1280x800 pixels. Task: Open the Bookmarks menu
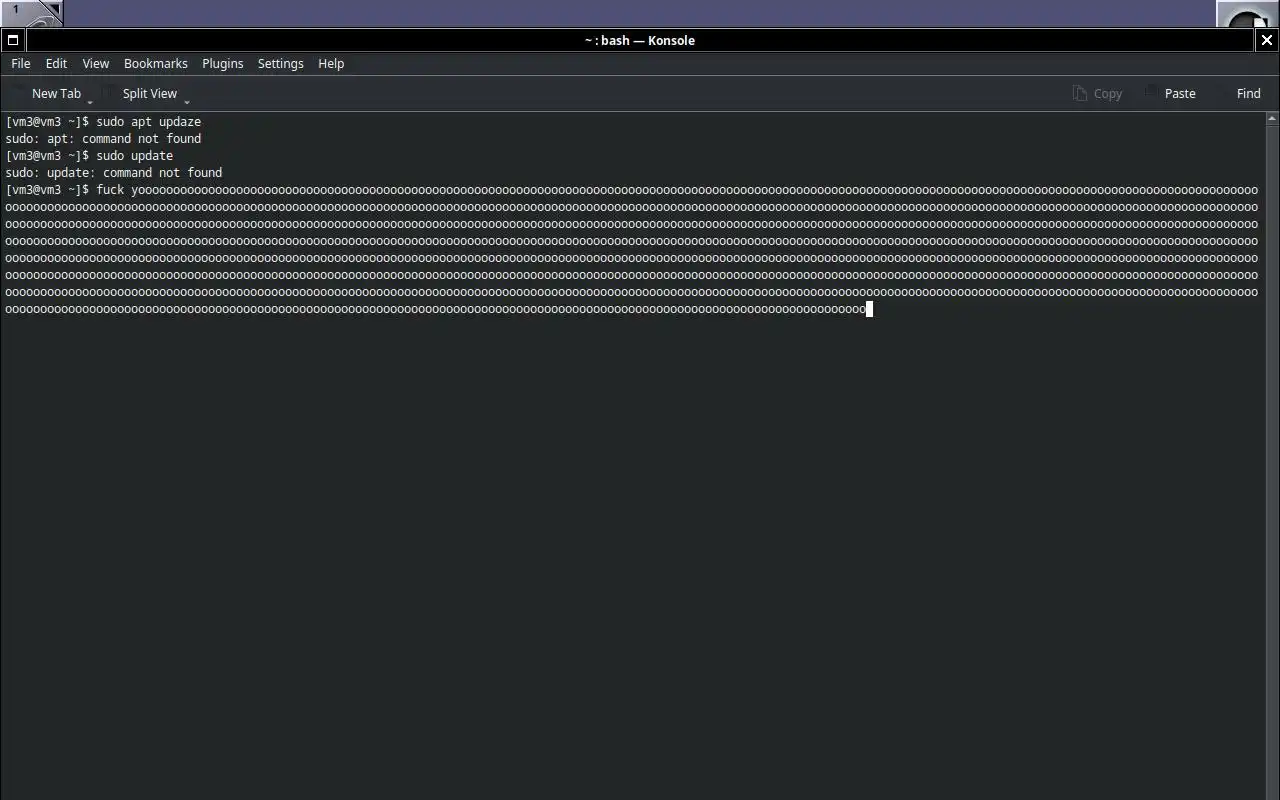pyautogui.click(x=156, y=63)
